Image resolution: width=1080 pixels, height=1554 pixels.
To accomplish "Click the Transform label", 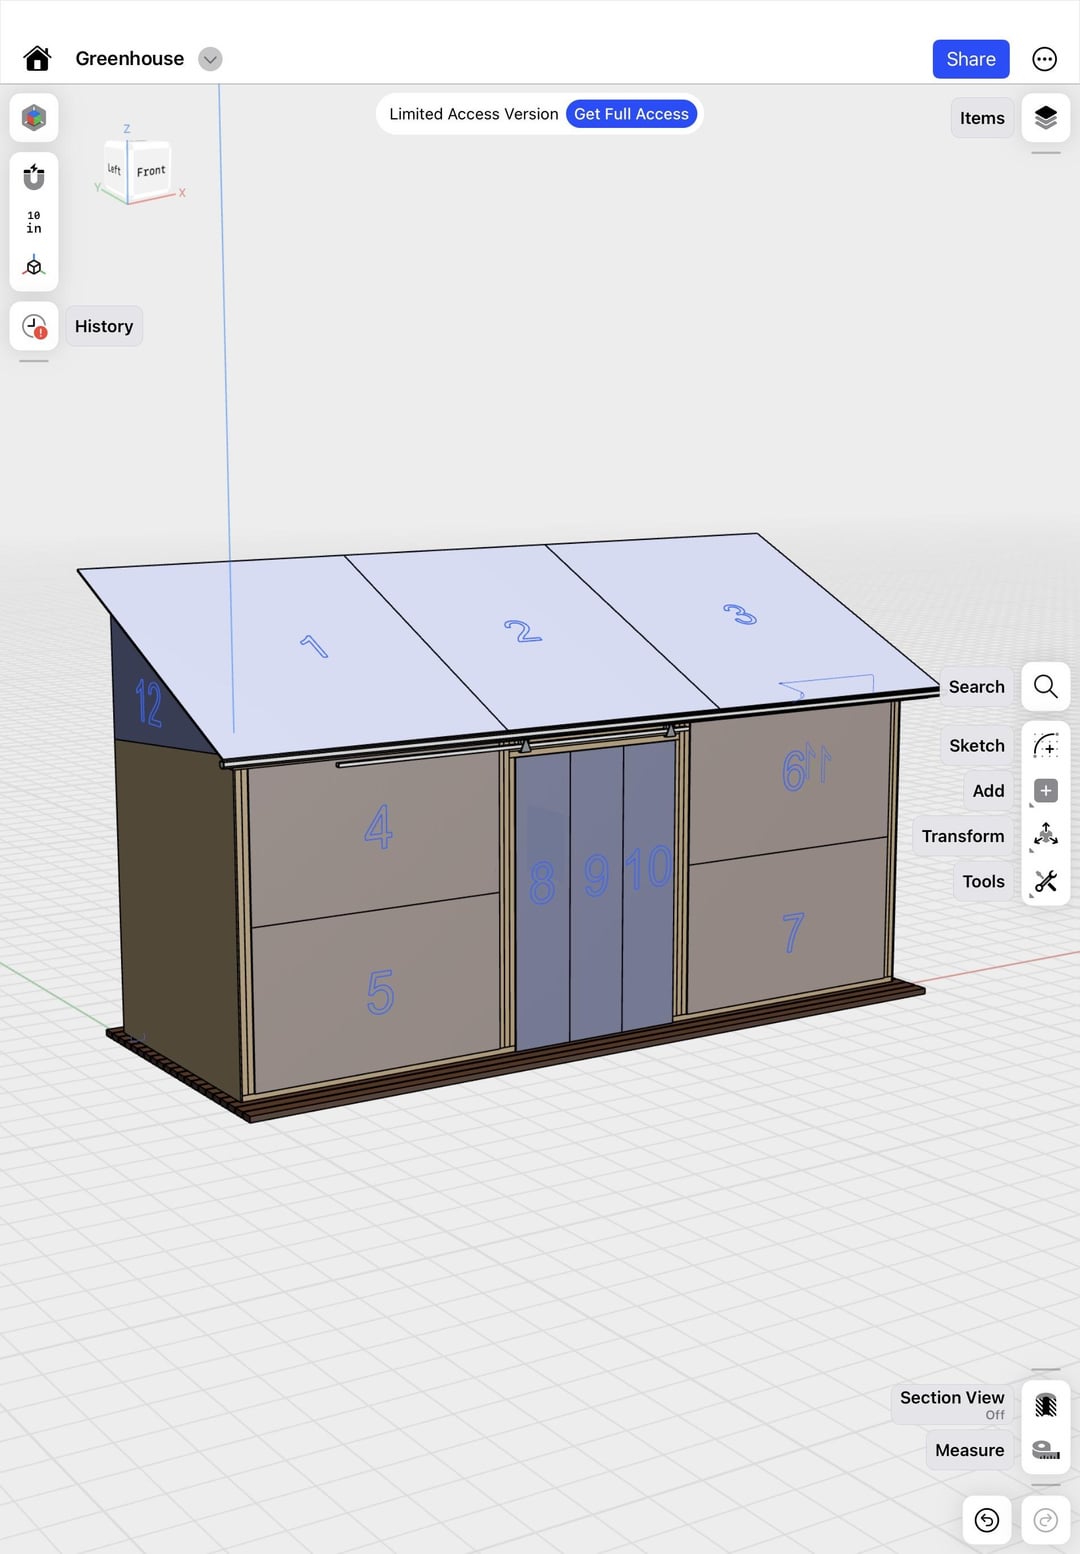I will pos(962,836).
